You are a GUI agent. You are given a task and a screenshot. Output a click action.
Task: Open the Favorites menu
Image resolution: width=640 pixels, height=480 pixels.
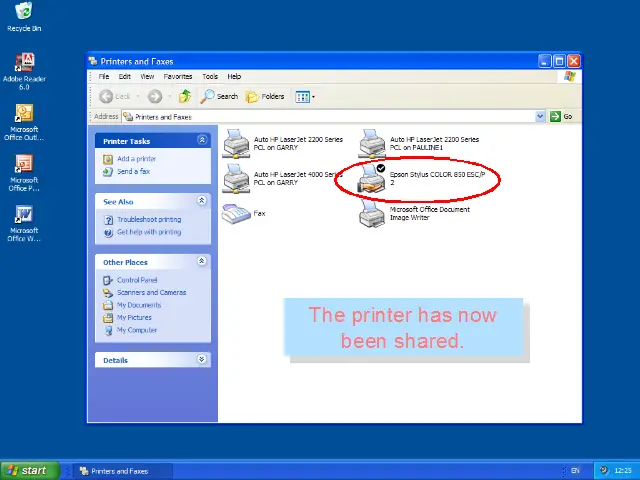[178, 76]
